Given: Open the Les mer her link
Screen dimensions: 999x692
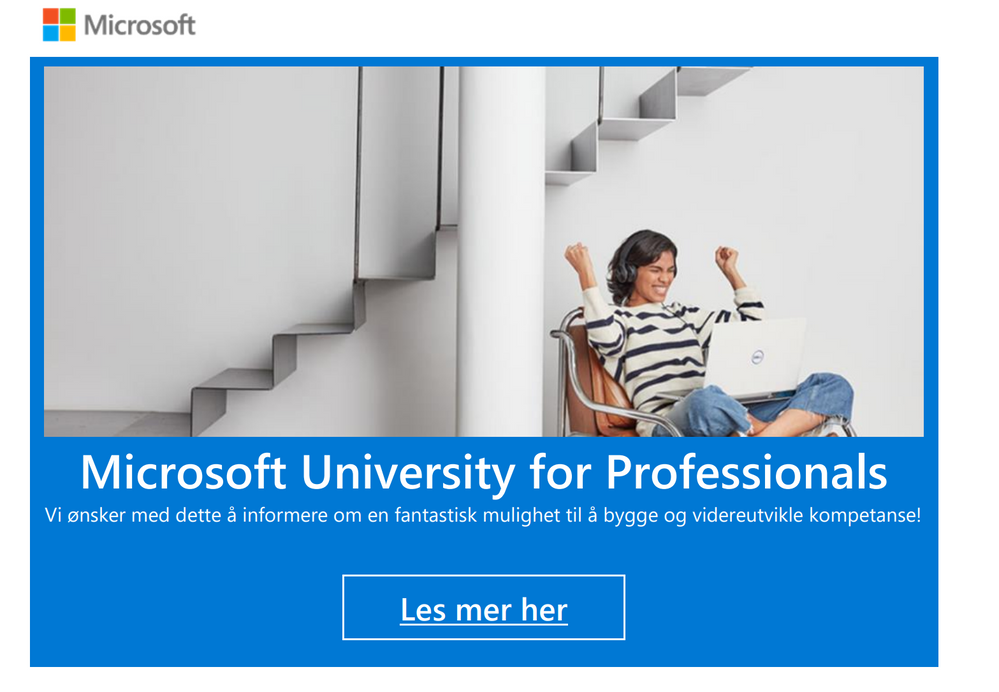Looking at the screenshot, I should click(484, 607).
